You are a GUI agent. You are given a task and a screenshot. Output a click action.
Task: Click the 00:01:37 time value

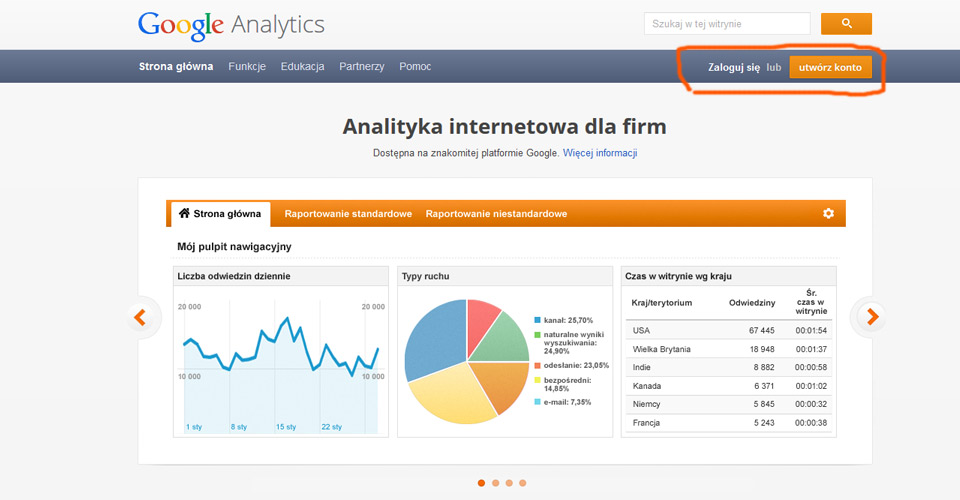click(x=811, y=349)
